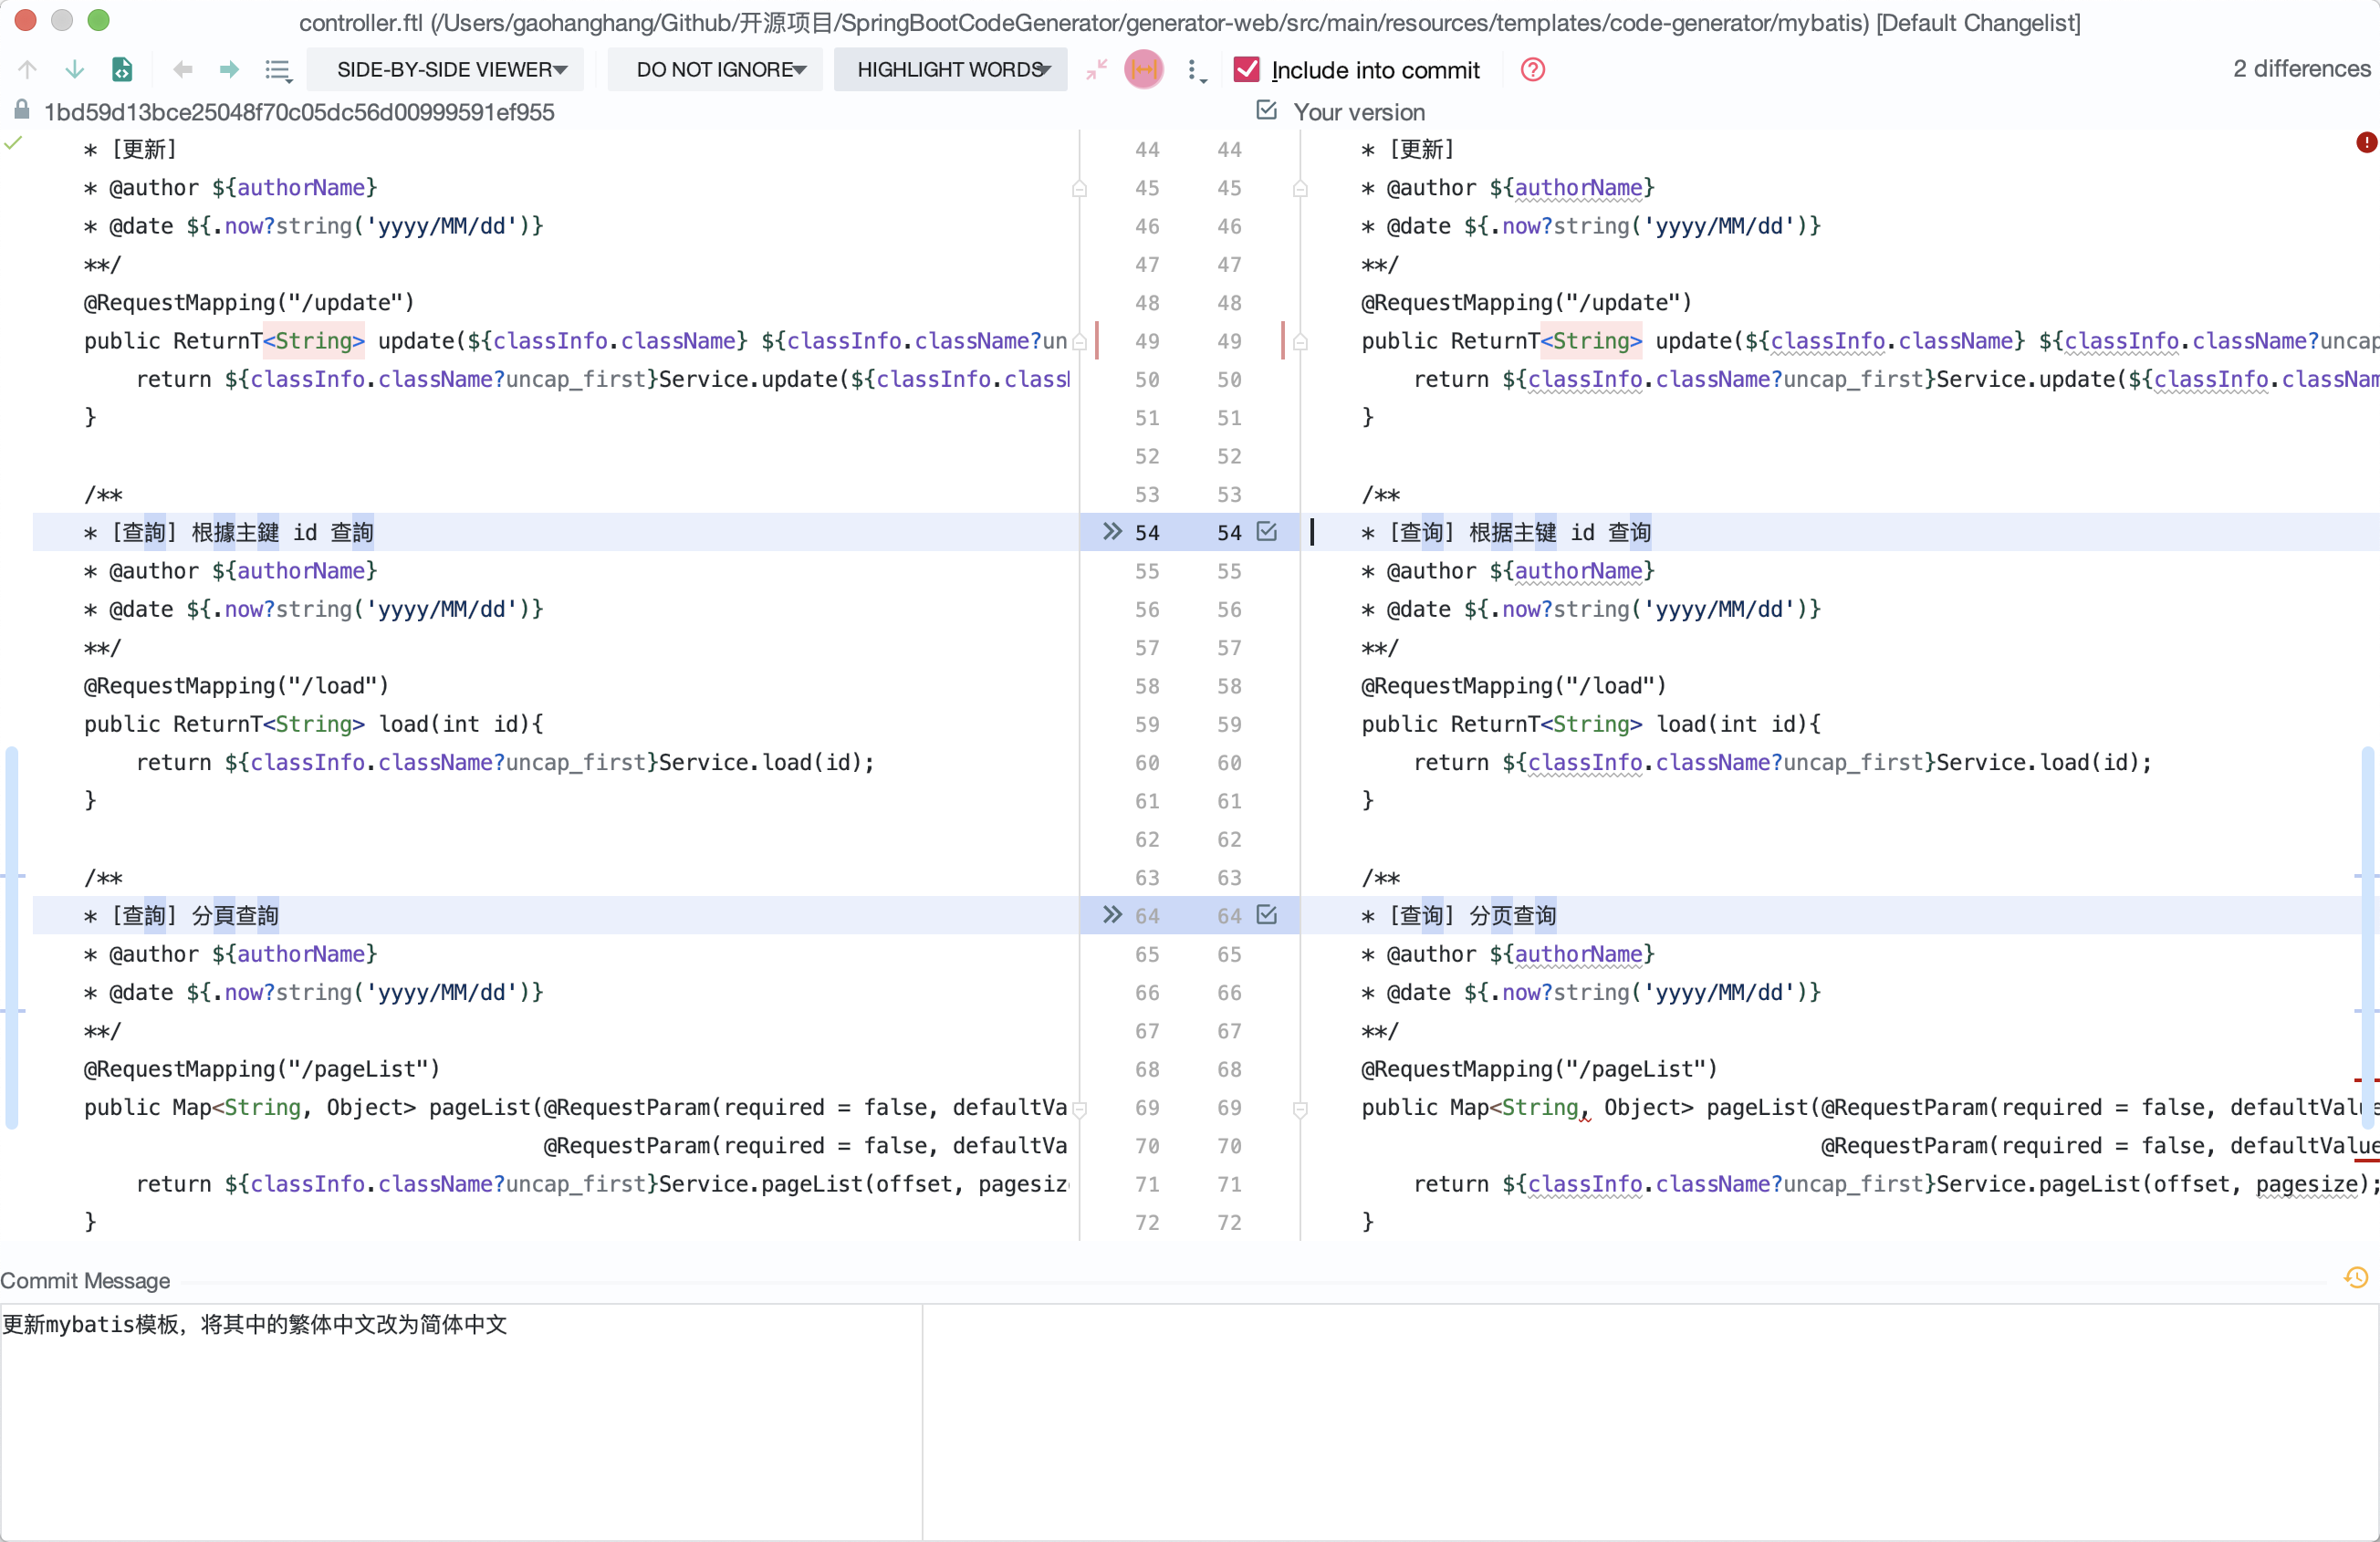Open diff settings three-dots menu
The width and height of the screenshot is (2380, 1542).
coord(1194,70)
